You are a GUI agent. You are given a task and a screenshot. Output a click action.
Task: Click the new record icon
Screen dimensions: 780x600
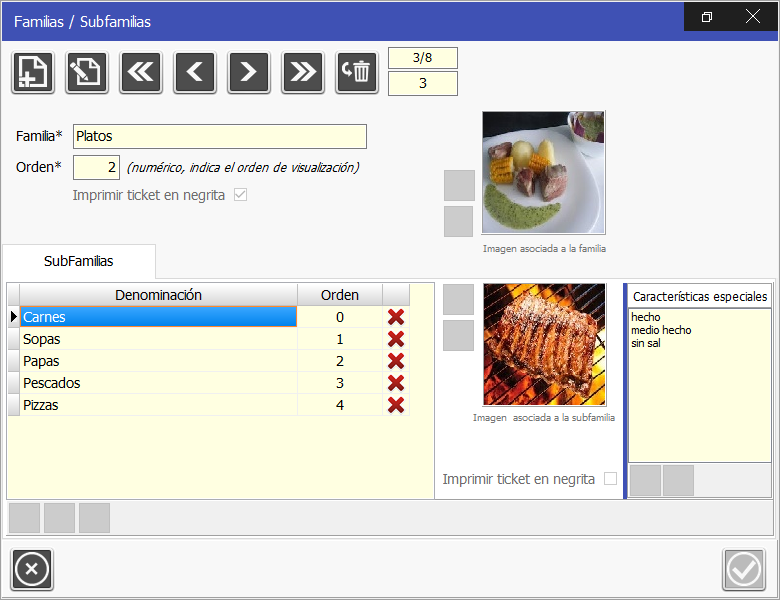pos(33,73)
